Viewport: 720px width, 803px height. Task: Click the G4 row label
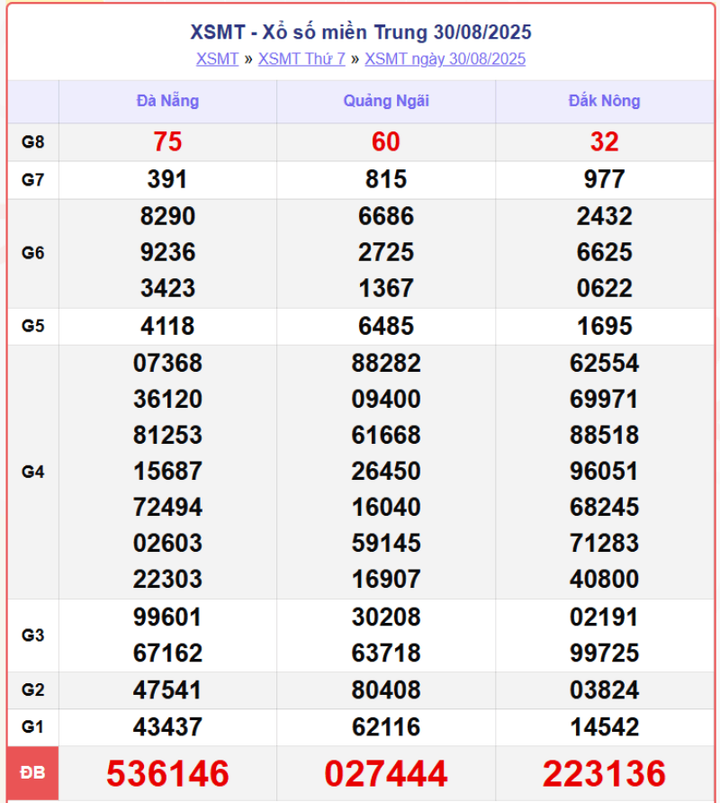[x=33, y=471]
